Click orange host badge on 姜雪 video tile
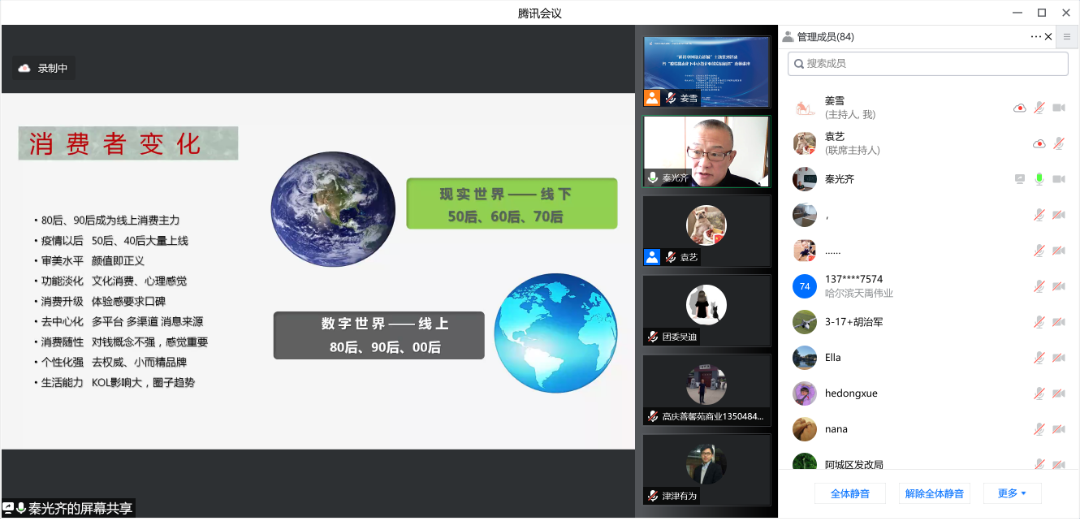Viewport: 1080px width, 519px height. pos(652,98)
